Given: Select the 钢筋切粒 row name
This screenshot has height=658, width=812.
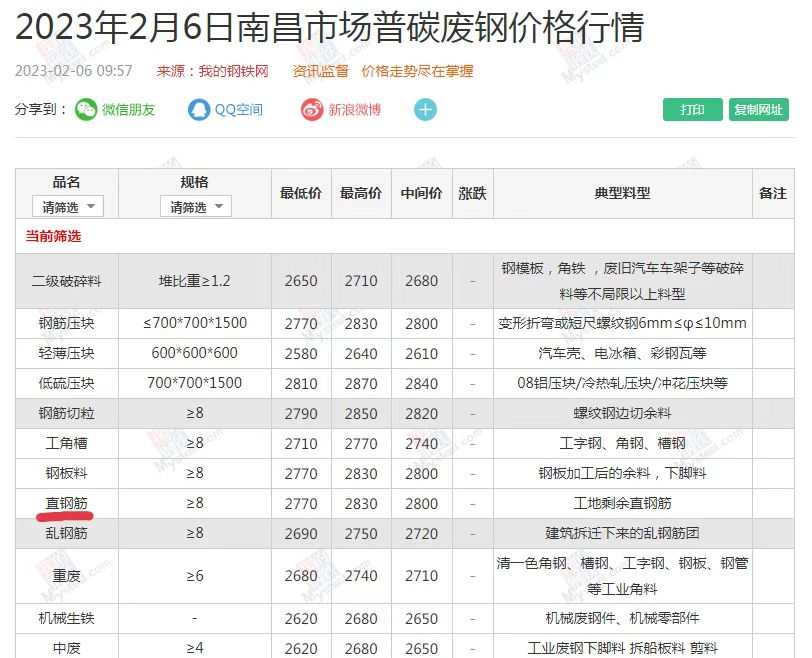Looking at the screenshot, I should (67, 414).
